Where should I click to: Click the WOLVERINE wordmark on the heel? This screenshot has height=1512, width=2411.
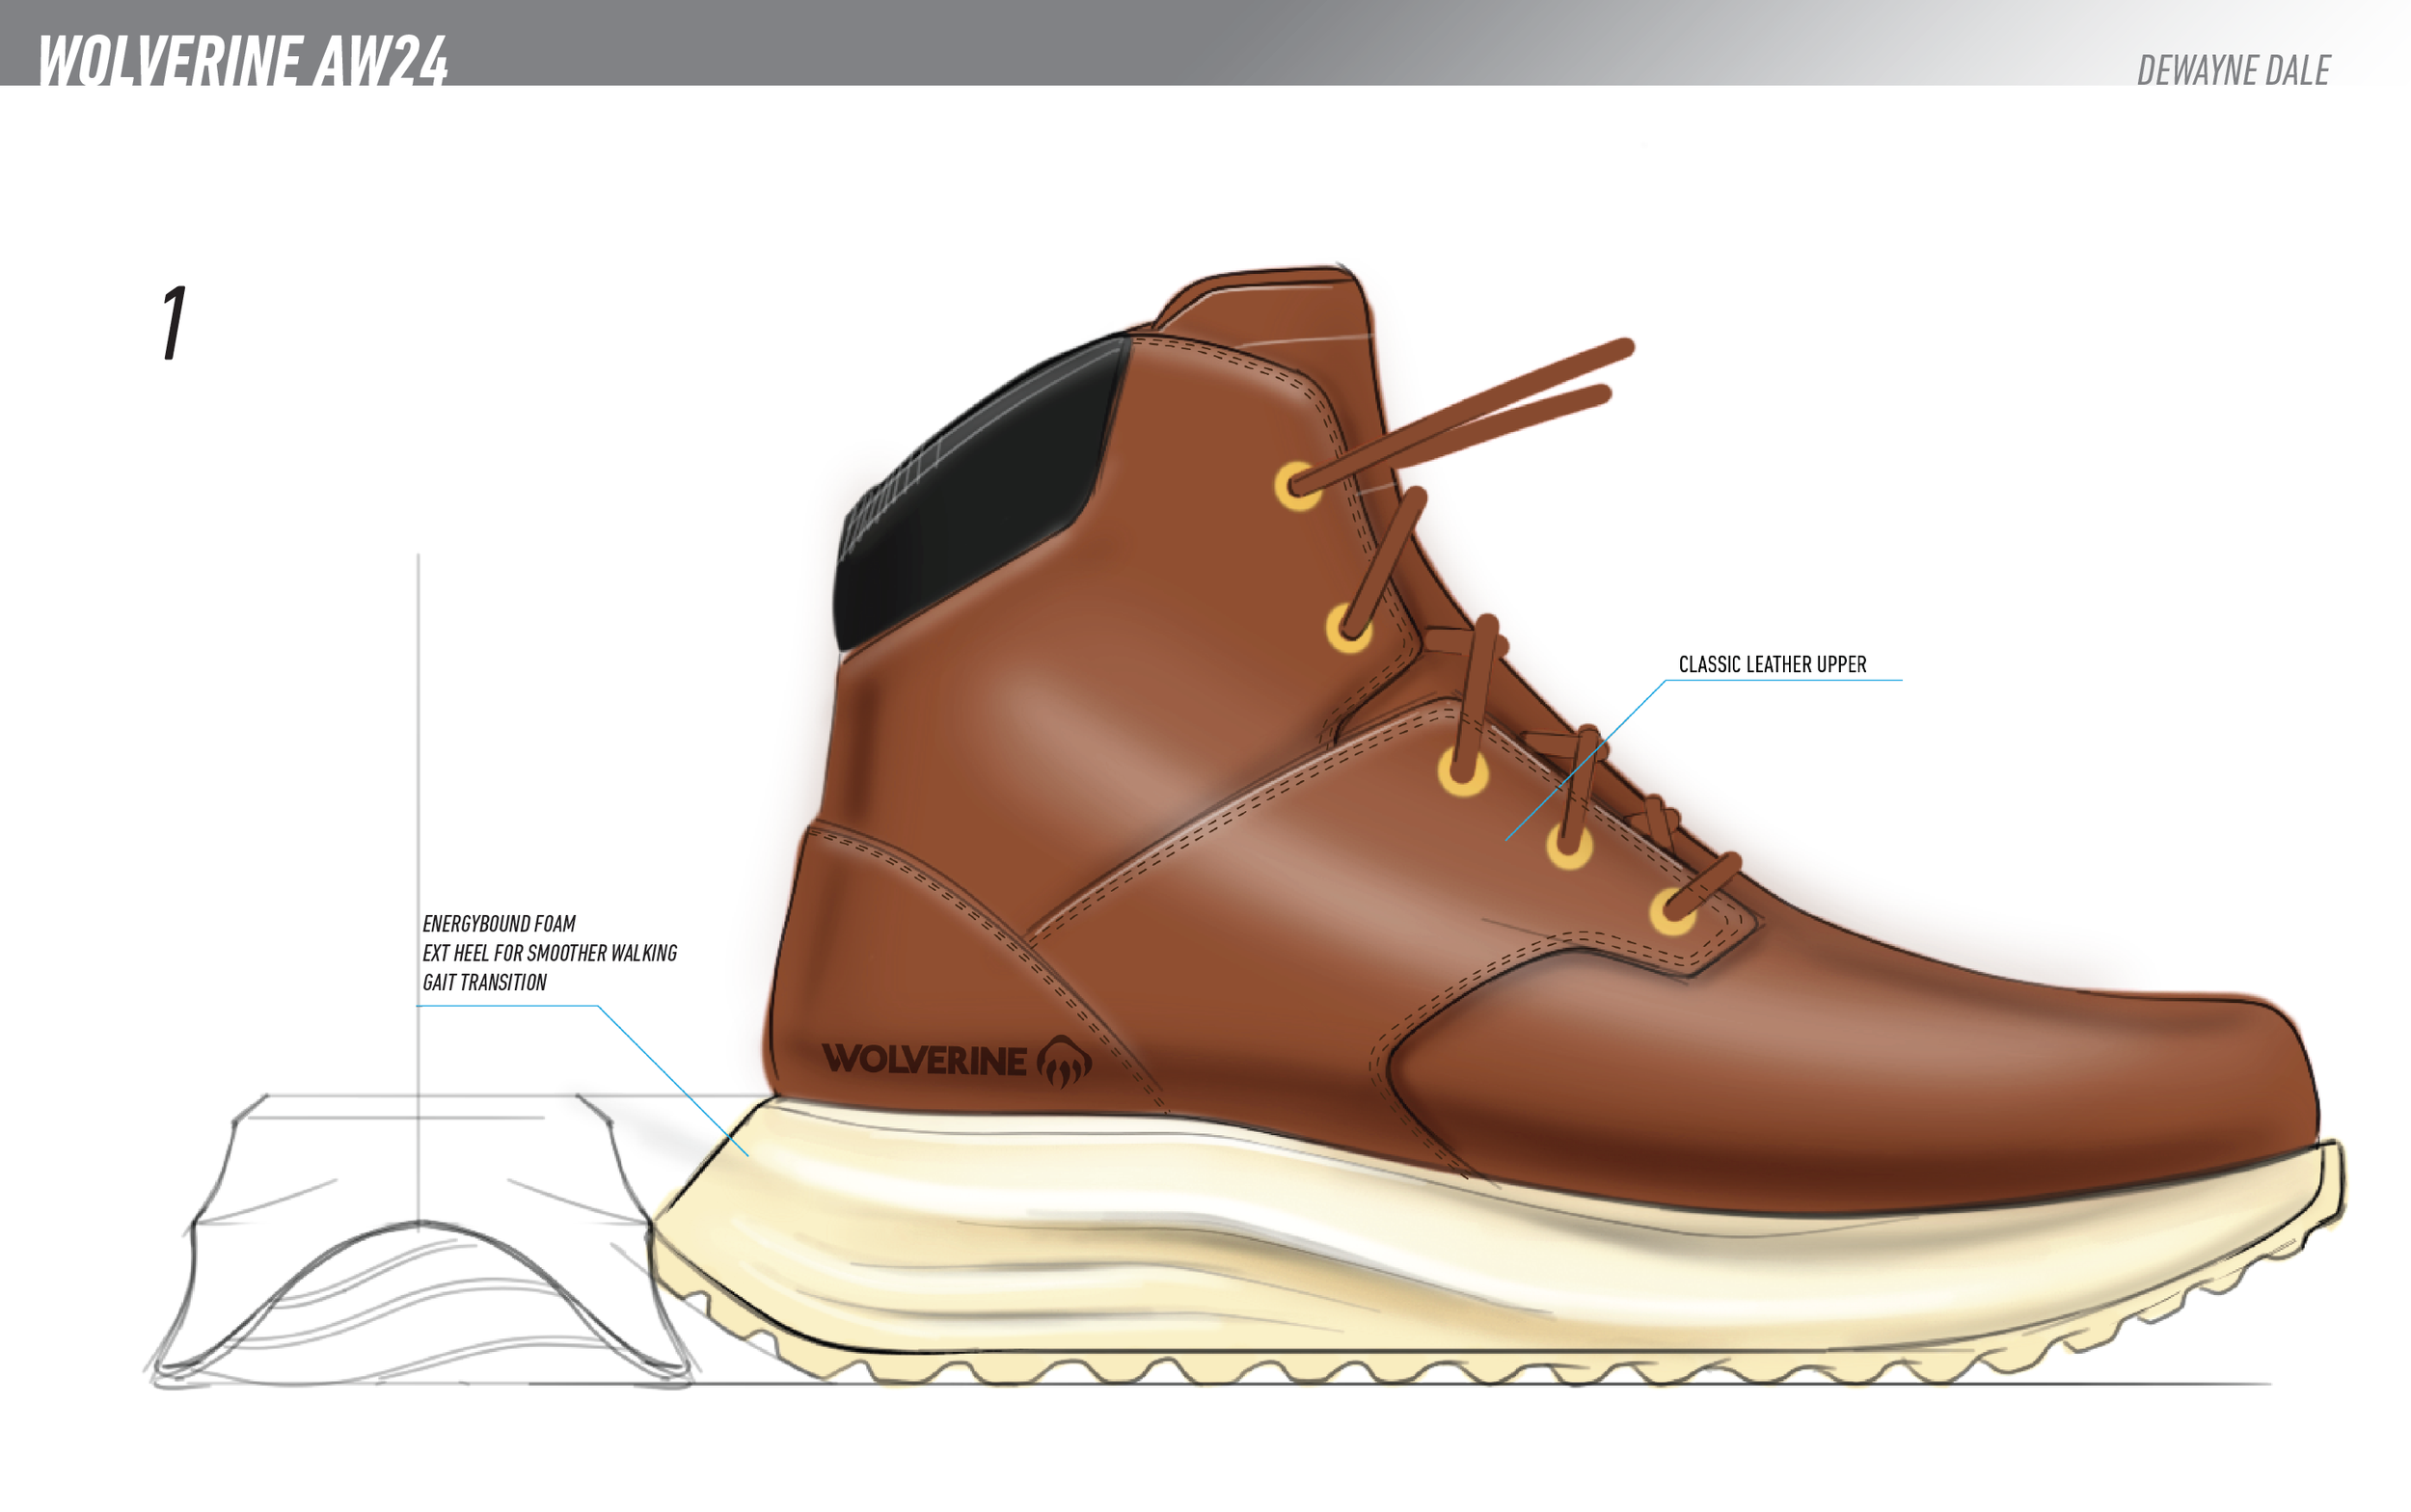924,1059
